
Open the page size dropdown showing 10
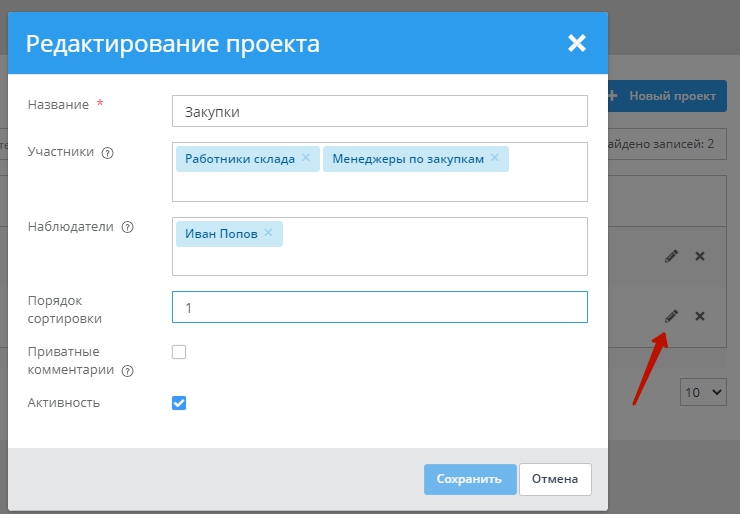point(703,393)
